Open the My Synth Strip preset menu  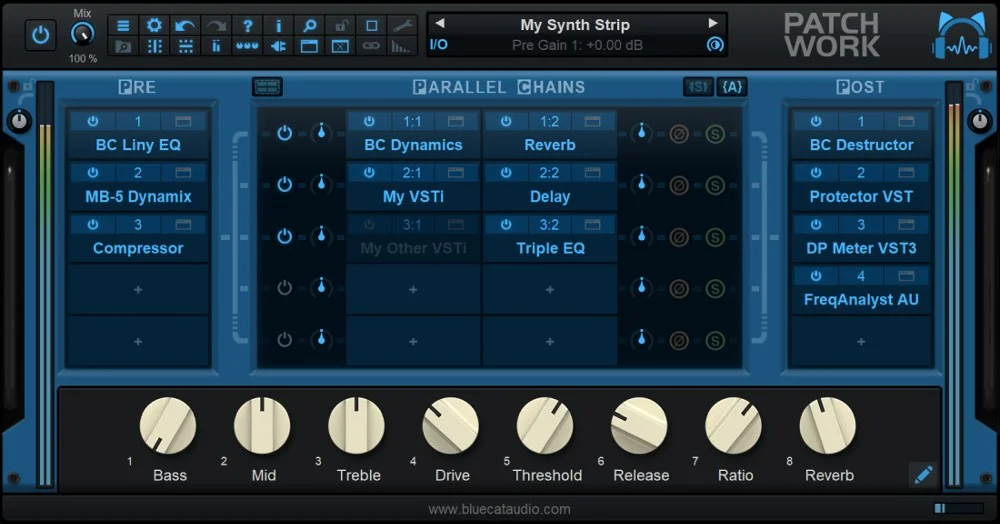coord(575,24)
